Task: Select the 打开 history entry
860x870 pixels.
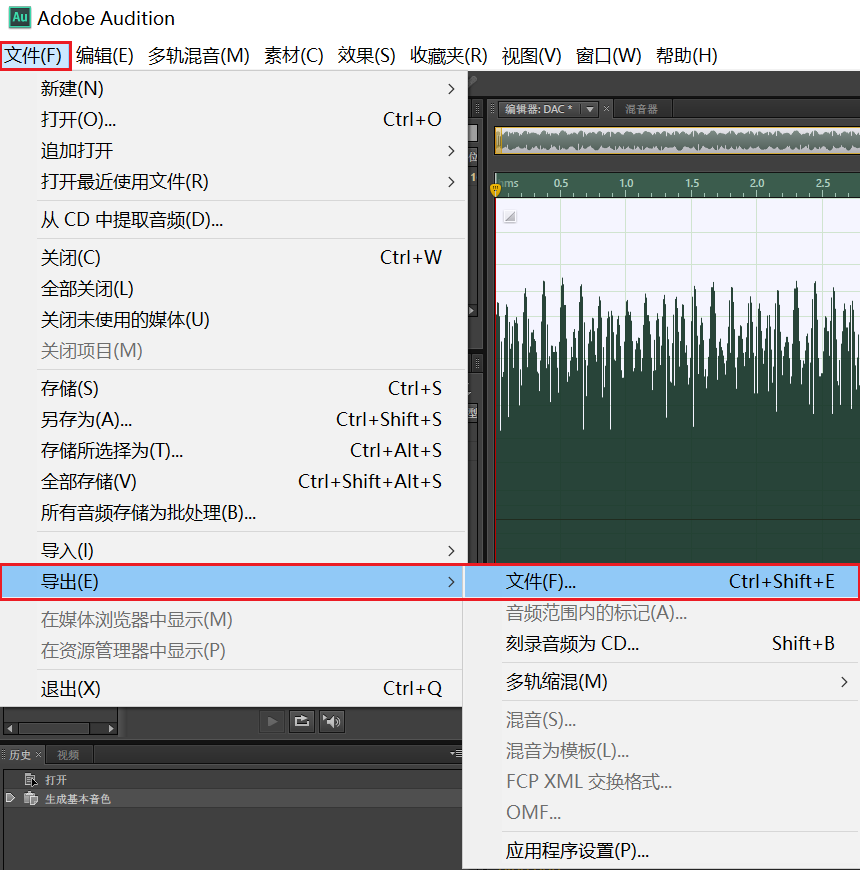Action: tap(233, 780)
